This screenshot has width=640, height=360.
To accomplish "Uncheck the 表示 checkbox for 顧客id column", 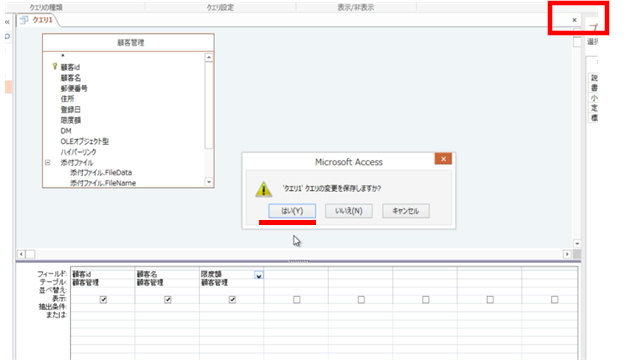I will pyautogui.click(x=103, y=300).
